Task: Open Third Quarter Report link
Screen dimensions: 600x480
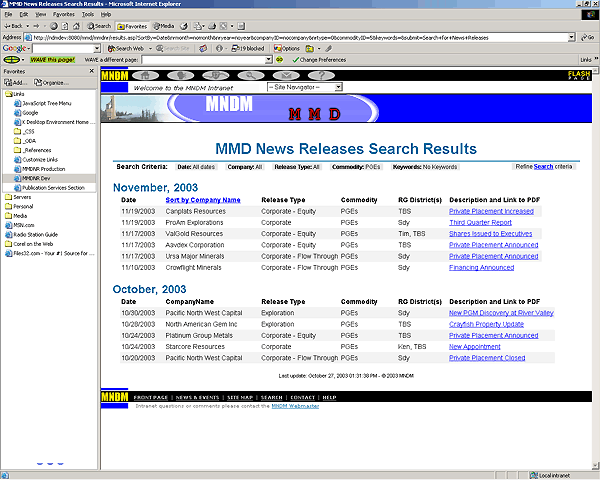Action: tap(480, 222)
